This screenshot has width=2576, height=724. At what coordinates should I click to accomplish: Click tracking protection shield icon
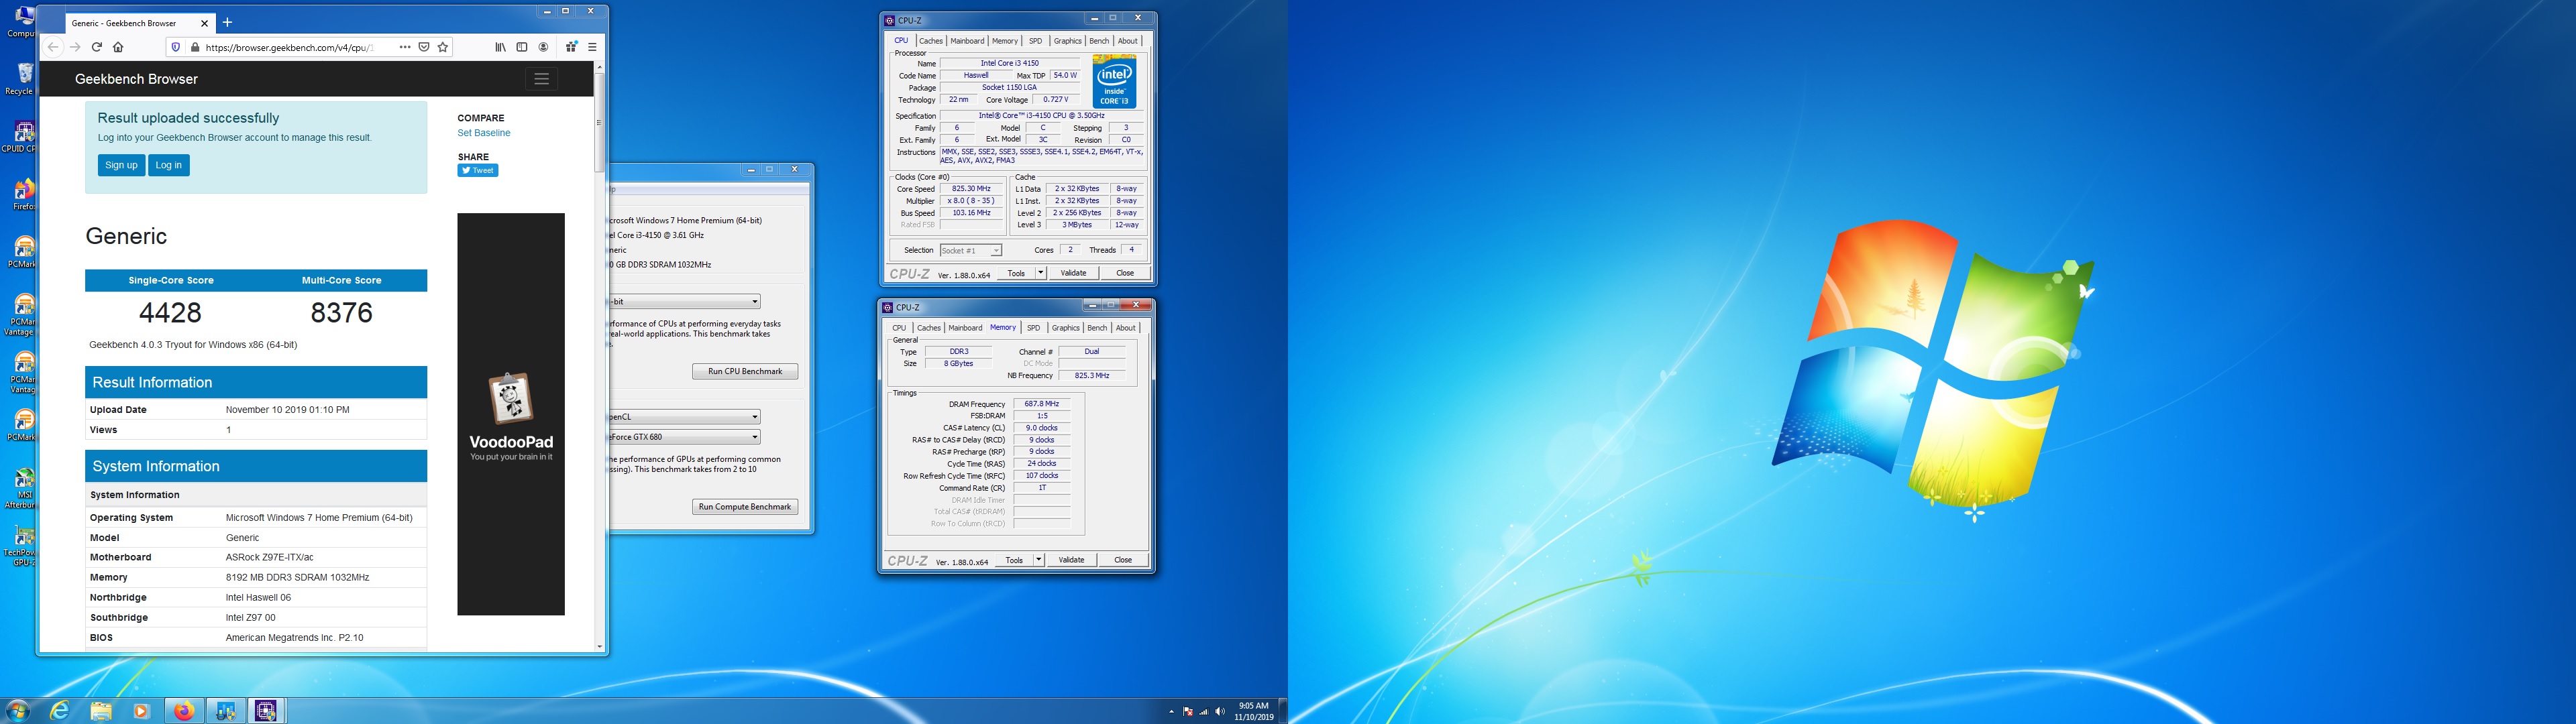coord(176,47)
